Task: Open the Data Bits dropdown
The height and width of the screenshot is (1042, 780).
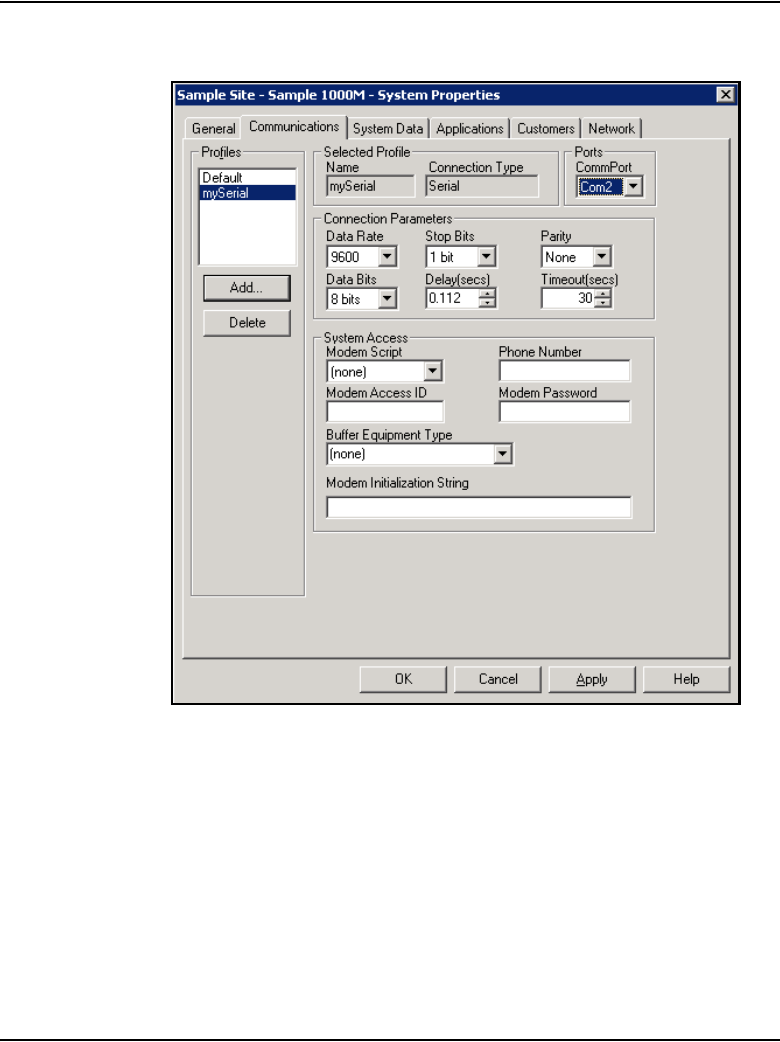Action: pyautogui.click(x=387, y=298)
